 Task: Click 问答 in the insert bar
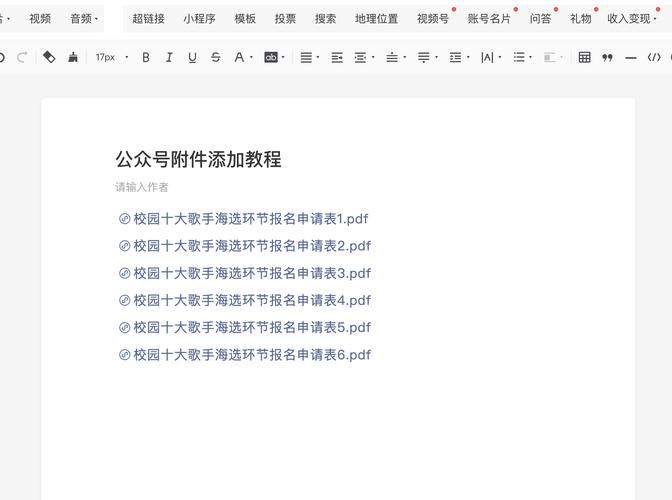click(x=540, y=18)
